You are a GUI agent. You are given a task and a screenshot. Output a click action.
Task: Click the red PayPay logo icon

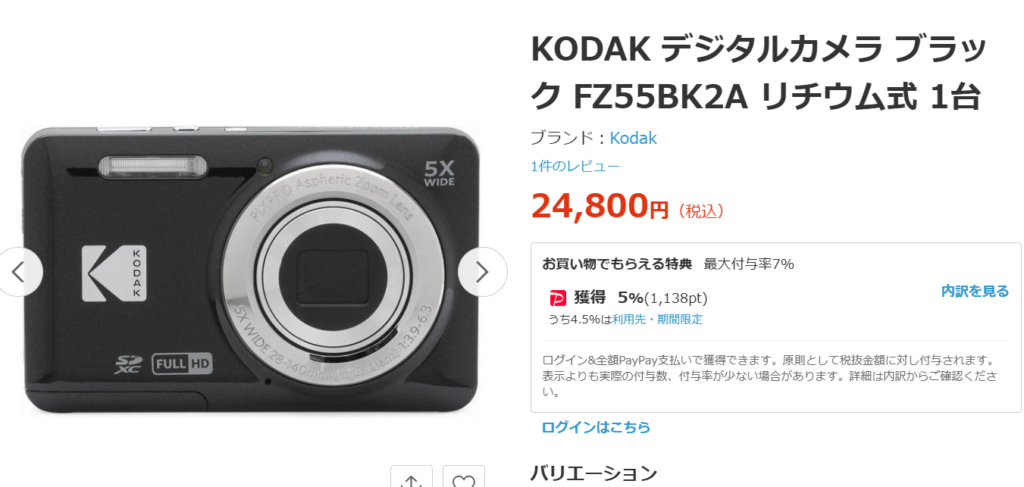coord(558,298)
